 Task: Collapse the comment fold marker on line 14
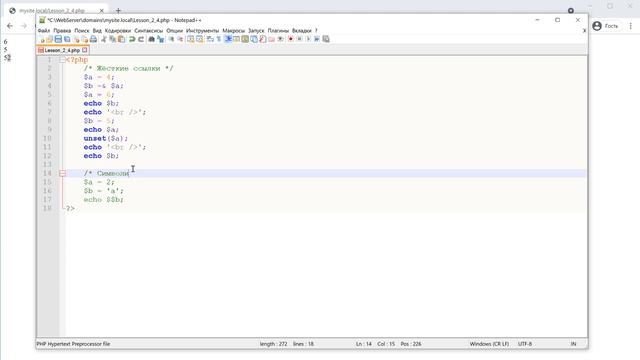pyautogui.click(x=62, y=173)
